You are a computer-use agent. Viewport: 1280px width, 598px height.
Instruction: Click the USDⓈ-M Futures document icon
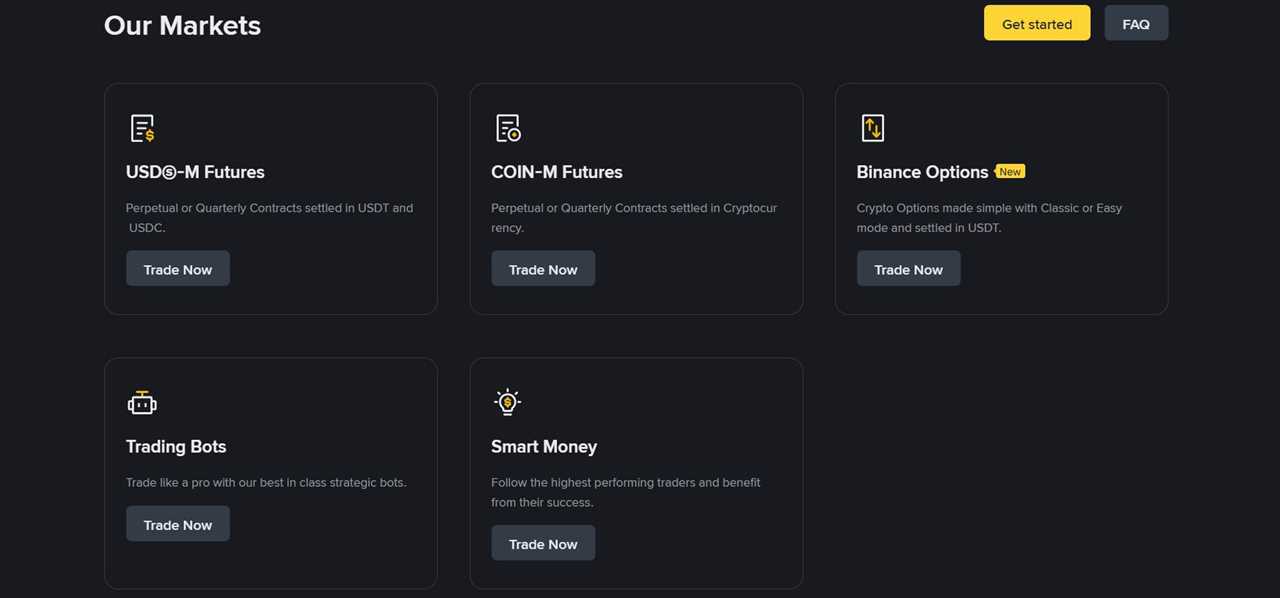click(142, 127)
